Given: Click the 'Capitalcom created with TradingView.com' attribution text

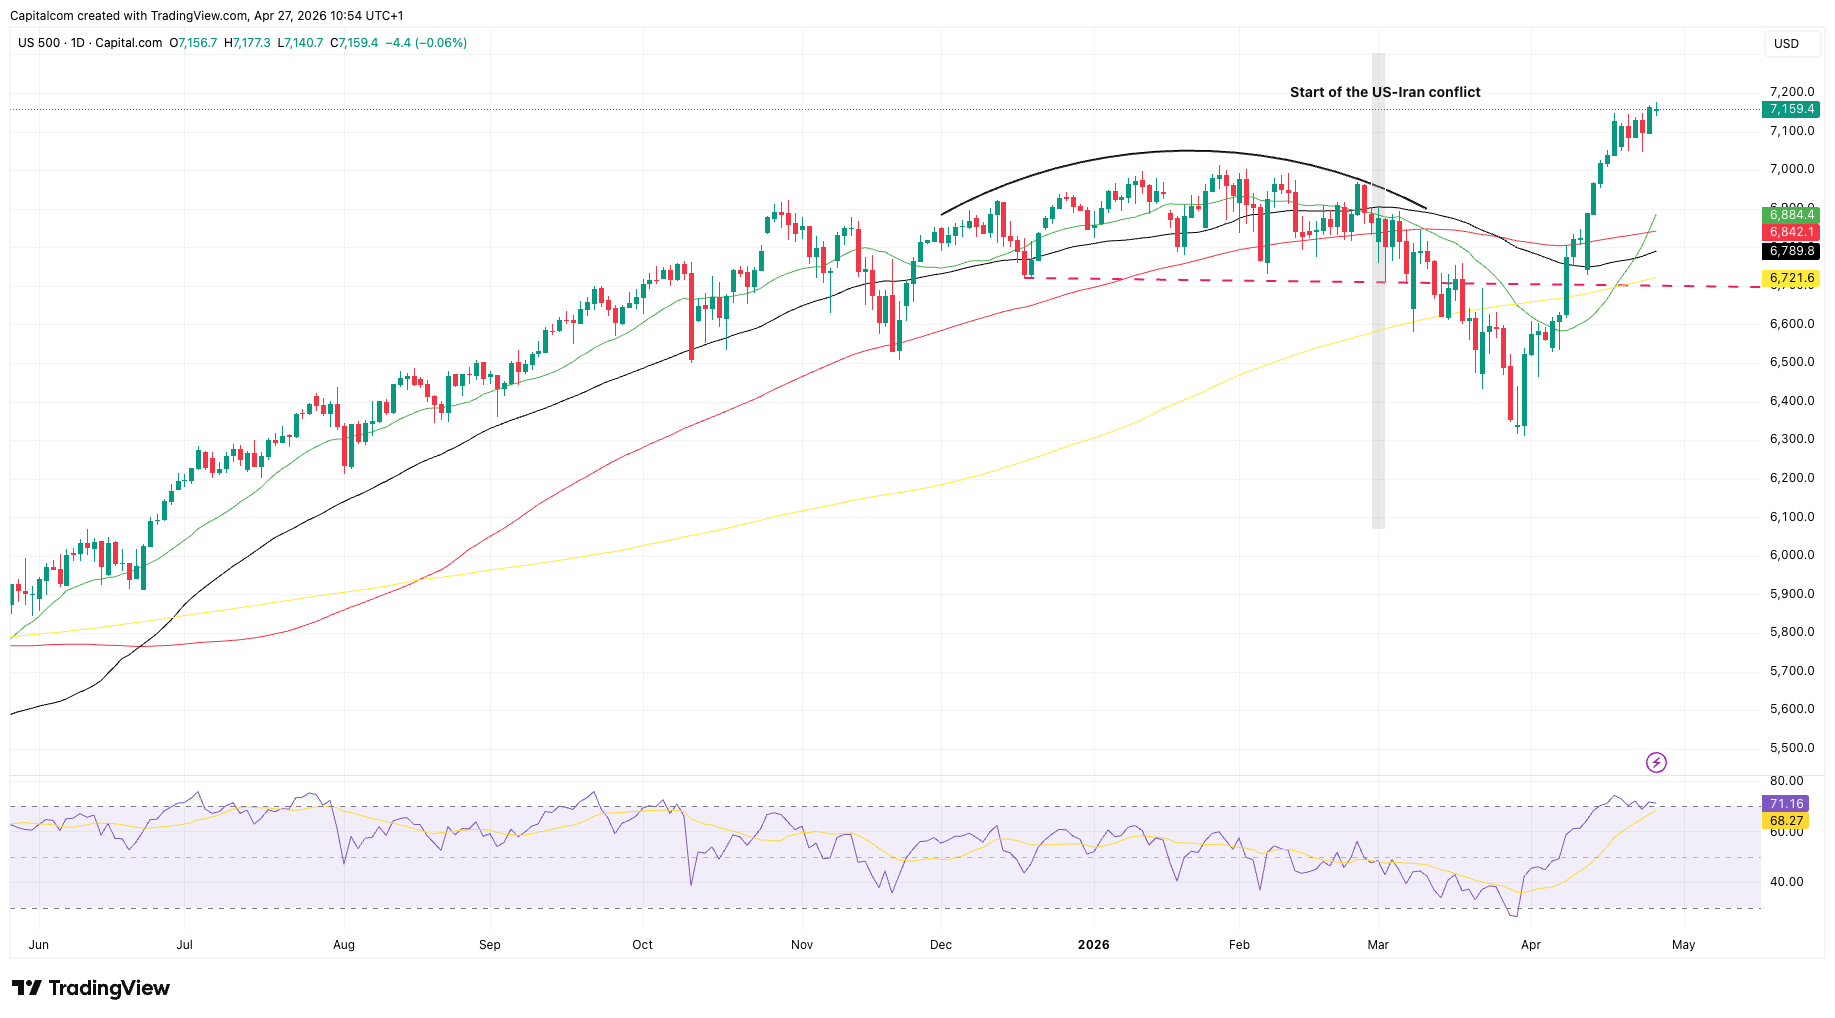Looking at the screenshot, I should [129, 16].
